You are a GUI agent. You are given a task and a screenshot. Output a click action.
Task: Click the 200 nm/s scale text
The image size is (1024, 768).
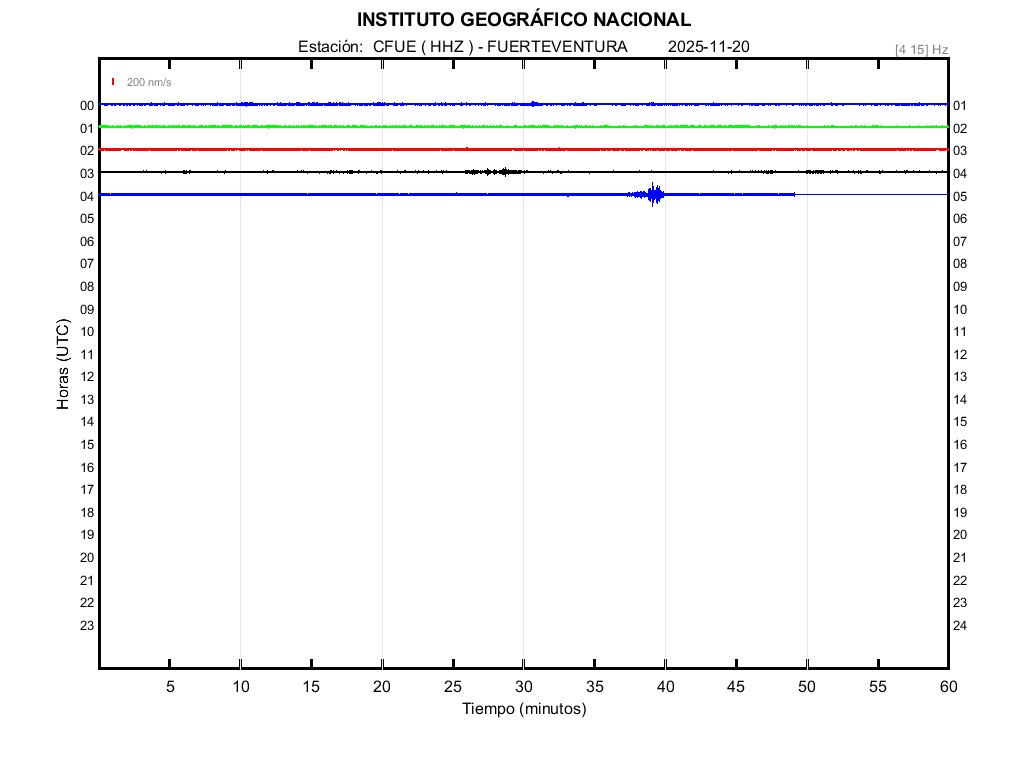[149, 82]
